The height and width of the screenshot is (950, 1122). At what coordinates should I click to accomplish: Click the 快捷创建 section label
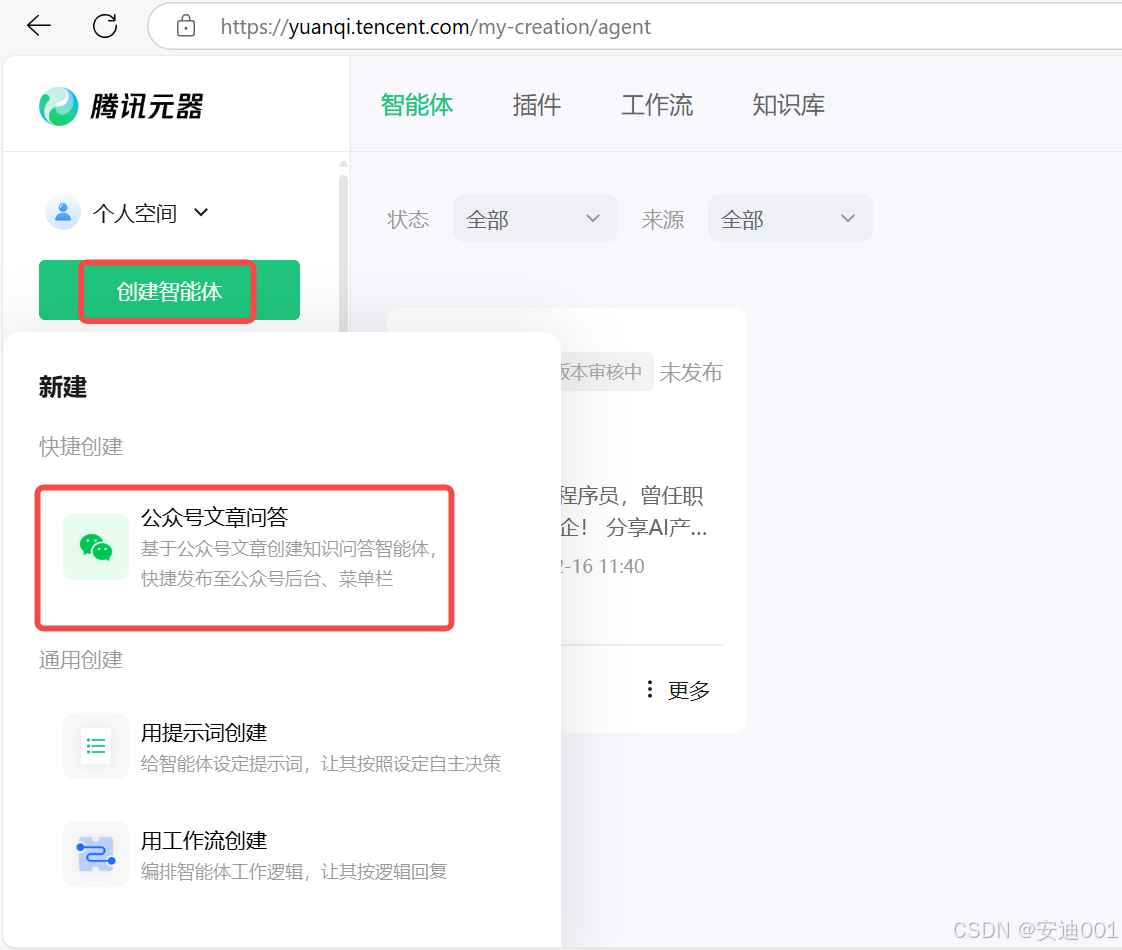pyautogui.click(x=81, y=446)
